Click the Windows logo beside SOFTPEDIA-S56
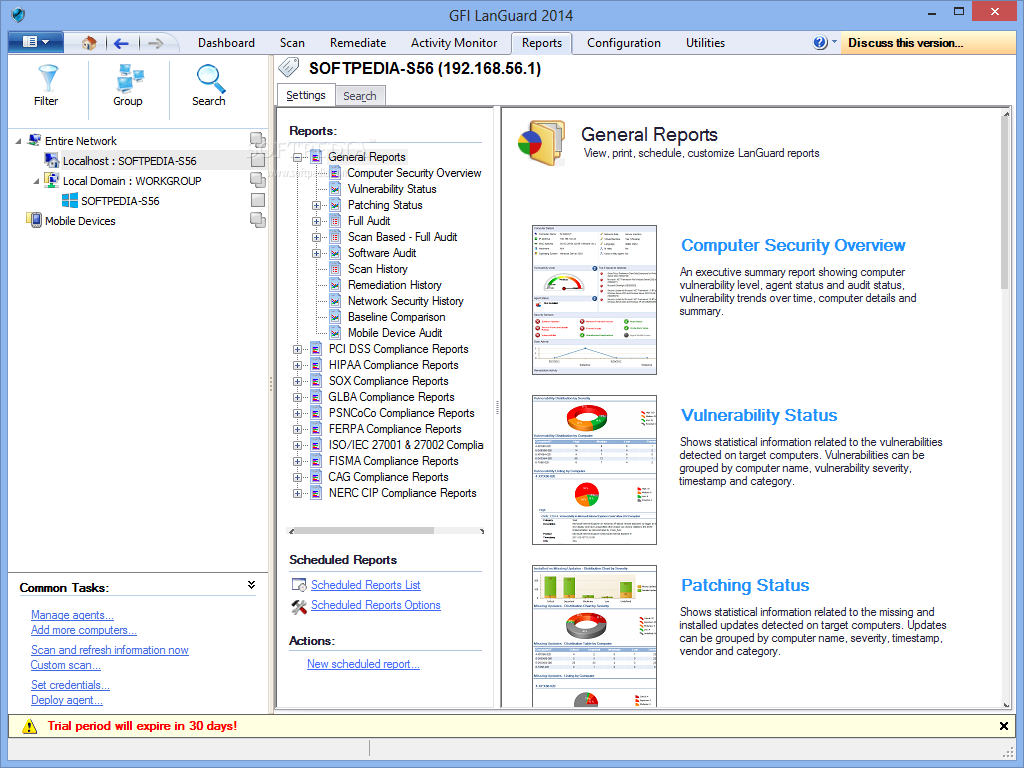The height and width of the screenshot is (768, 1024). click(x=69, y=200)
